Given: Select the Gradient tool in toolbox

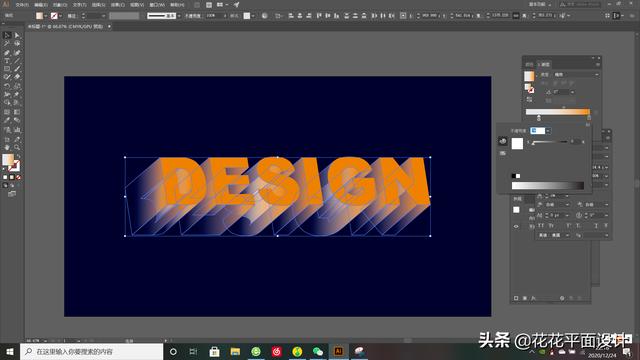Looking at the screenshot, I should pos(17,112).
